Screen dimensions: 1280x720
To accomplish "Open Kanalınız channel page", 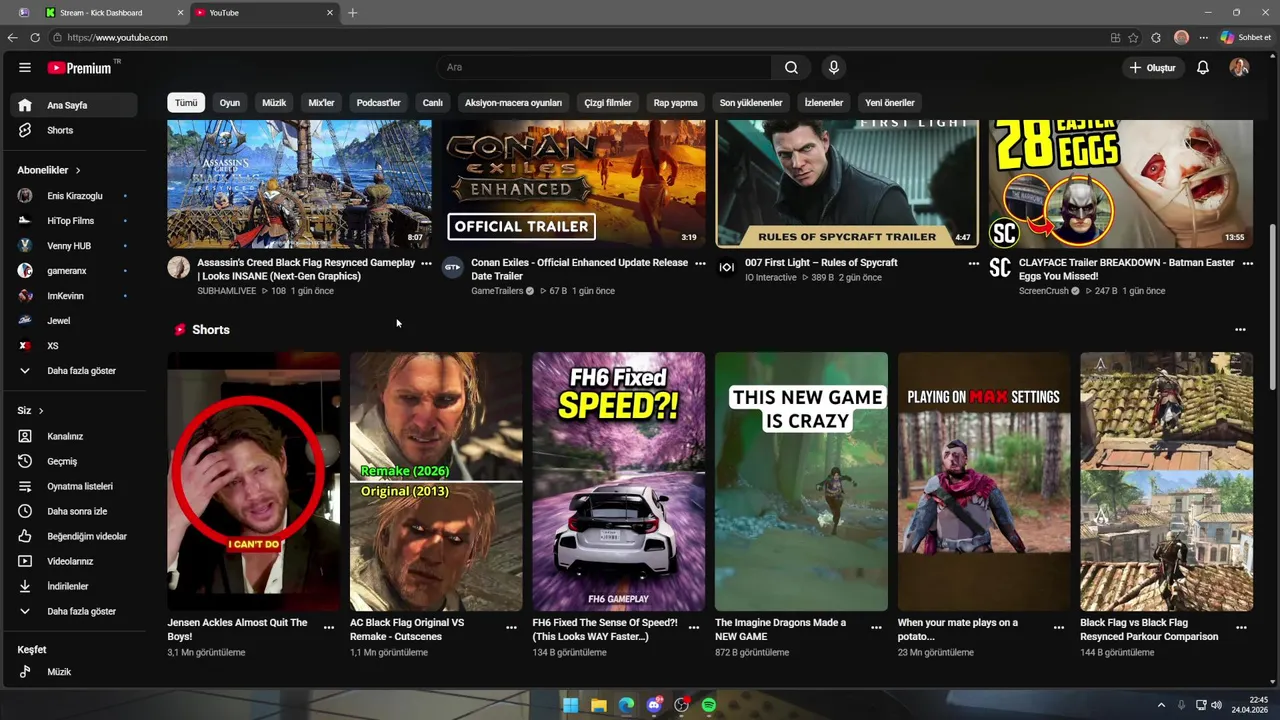I will pos(73,436).
